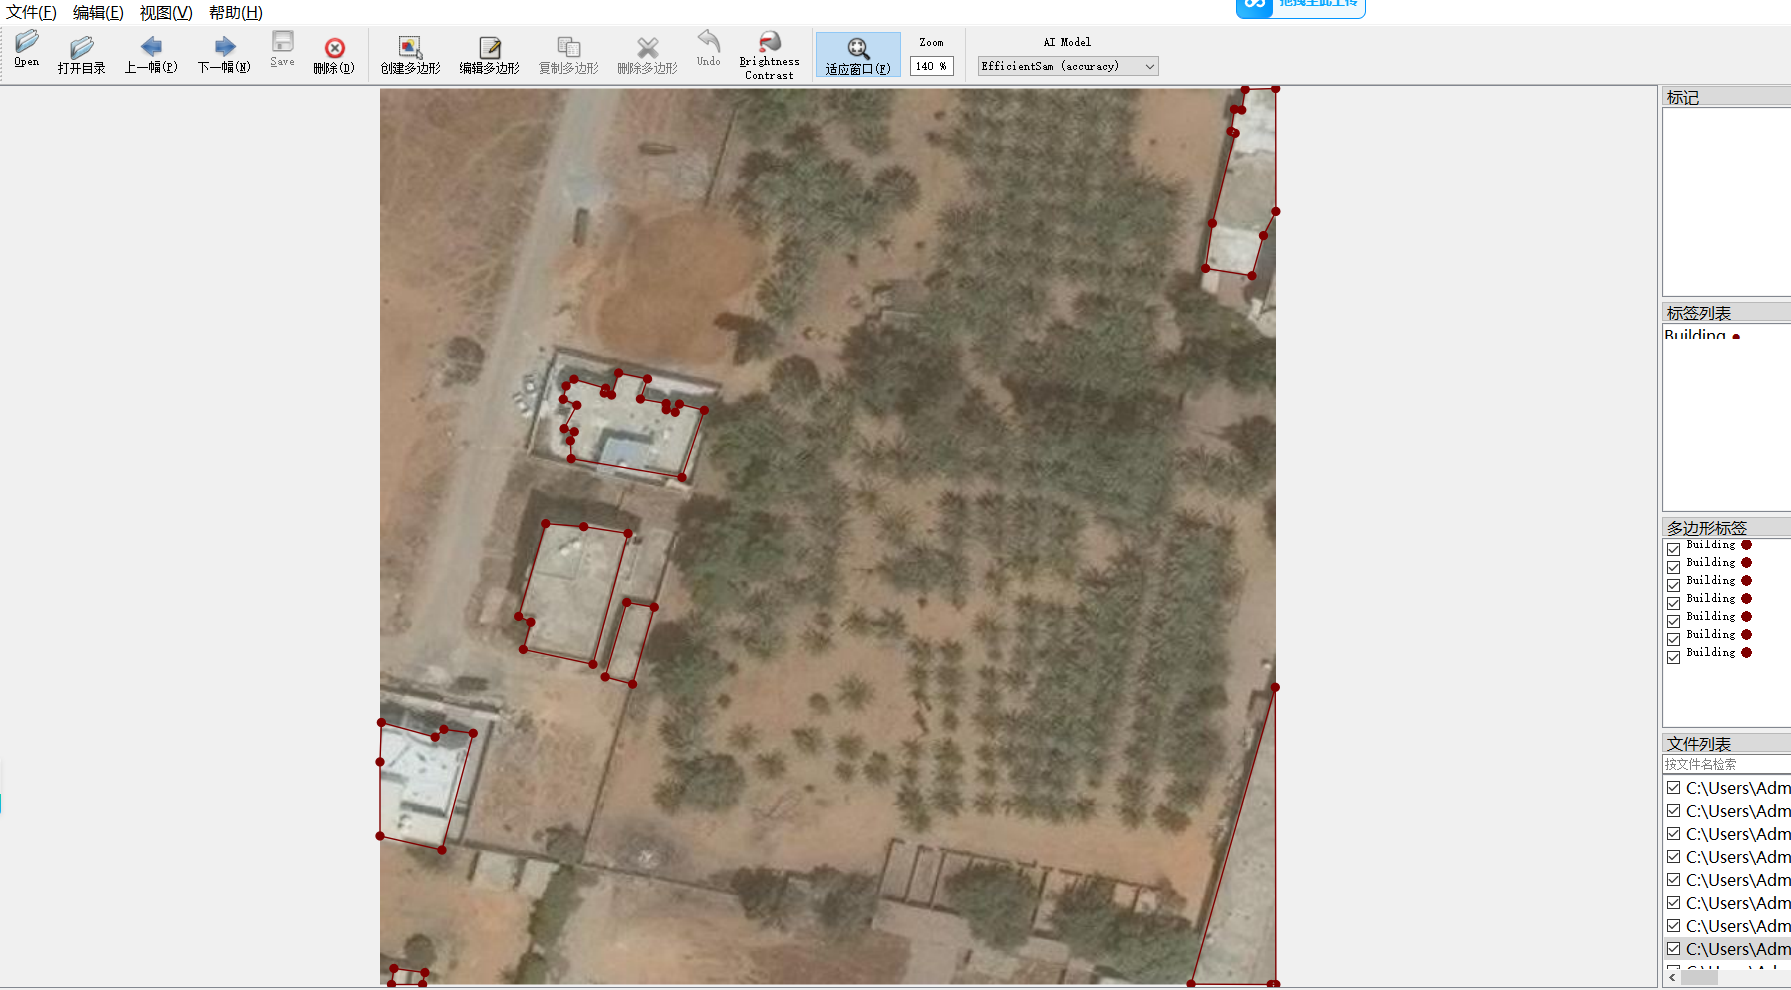Click the red 删除 delete icon
This screenshot has width=1791, height=990.
(x=334, y=54)
